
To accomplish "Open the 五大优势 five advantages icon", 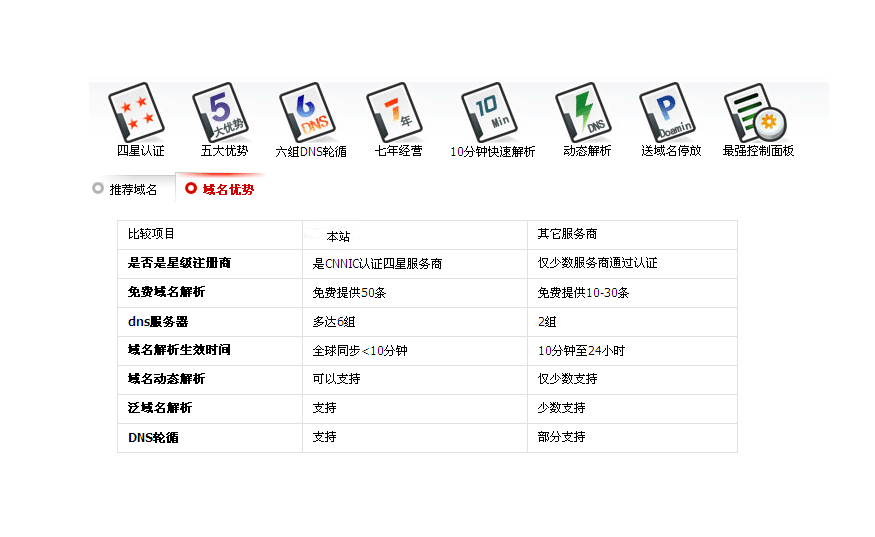I will pyautogui.click(x=222, y=112).
